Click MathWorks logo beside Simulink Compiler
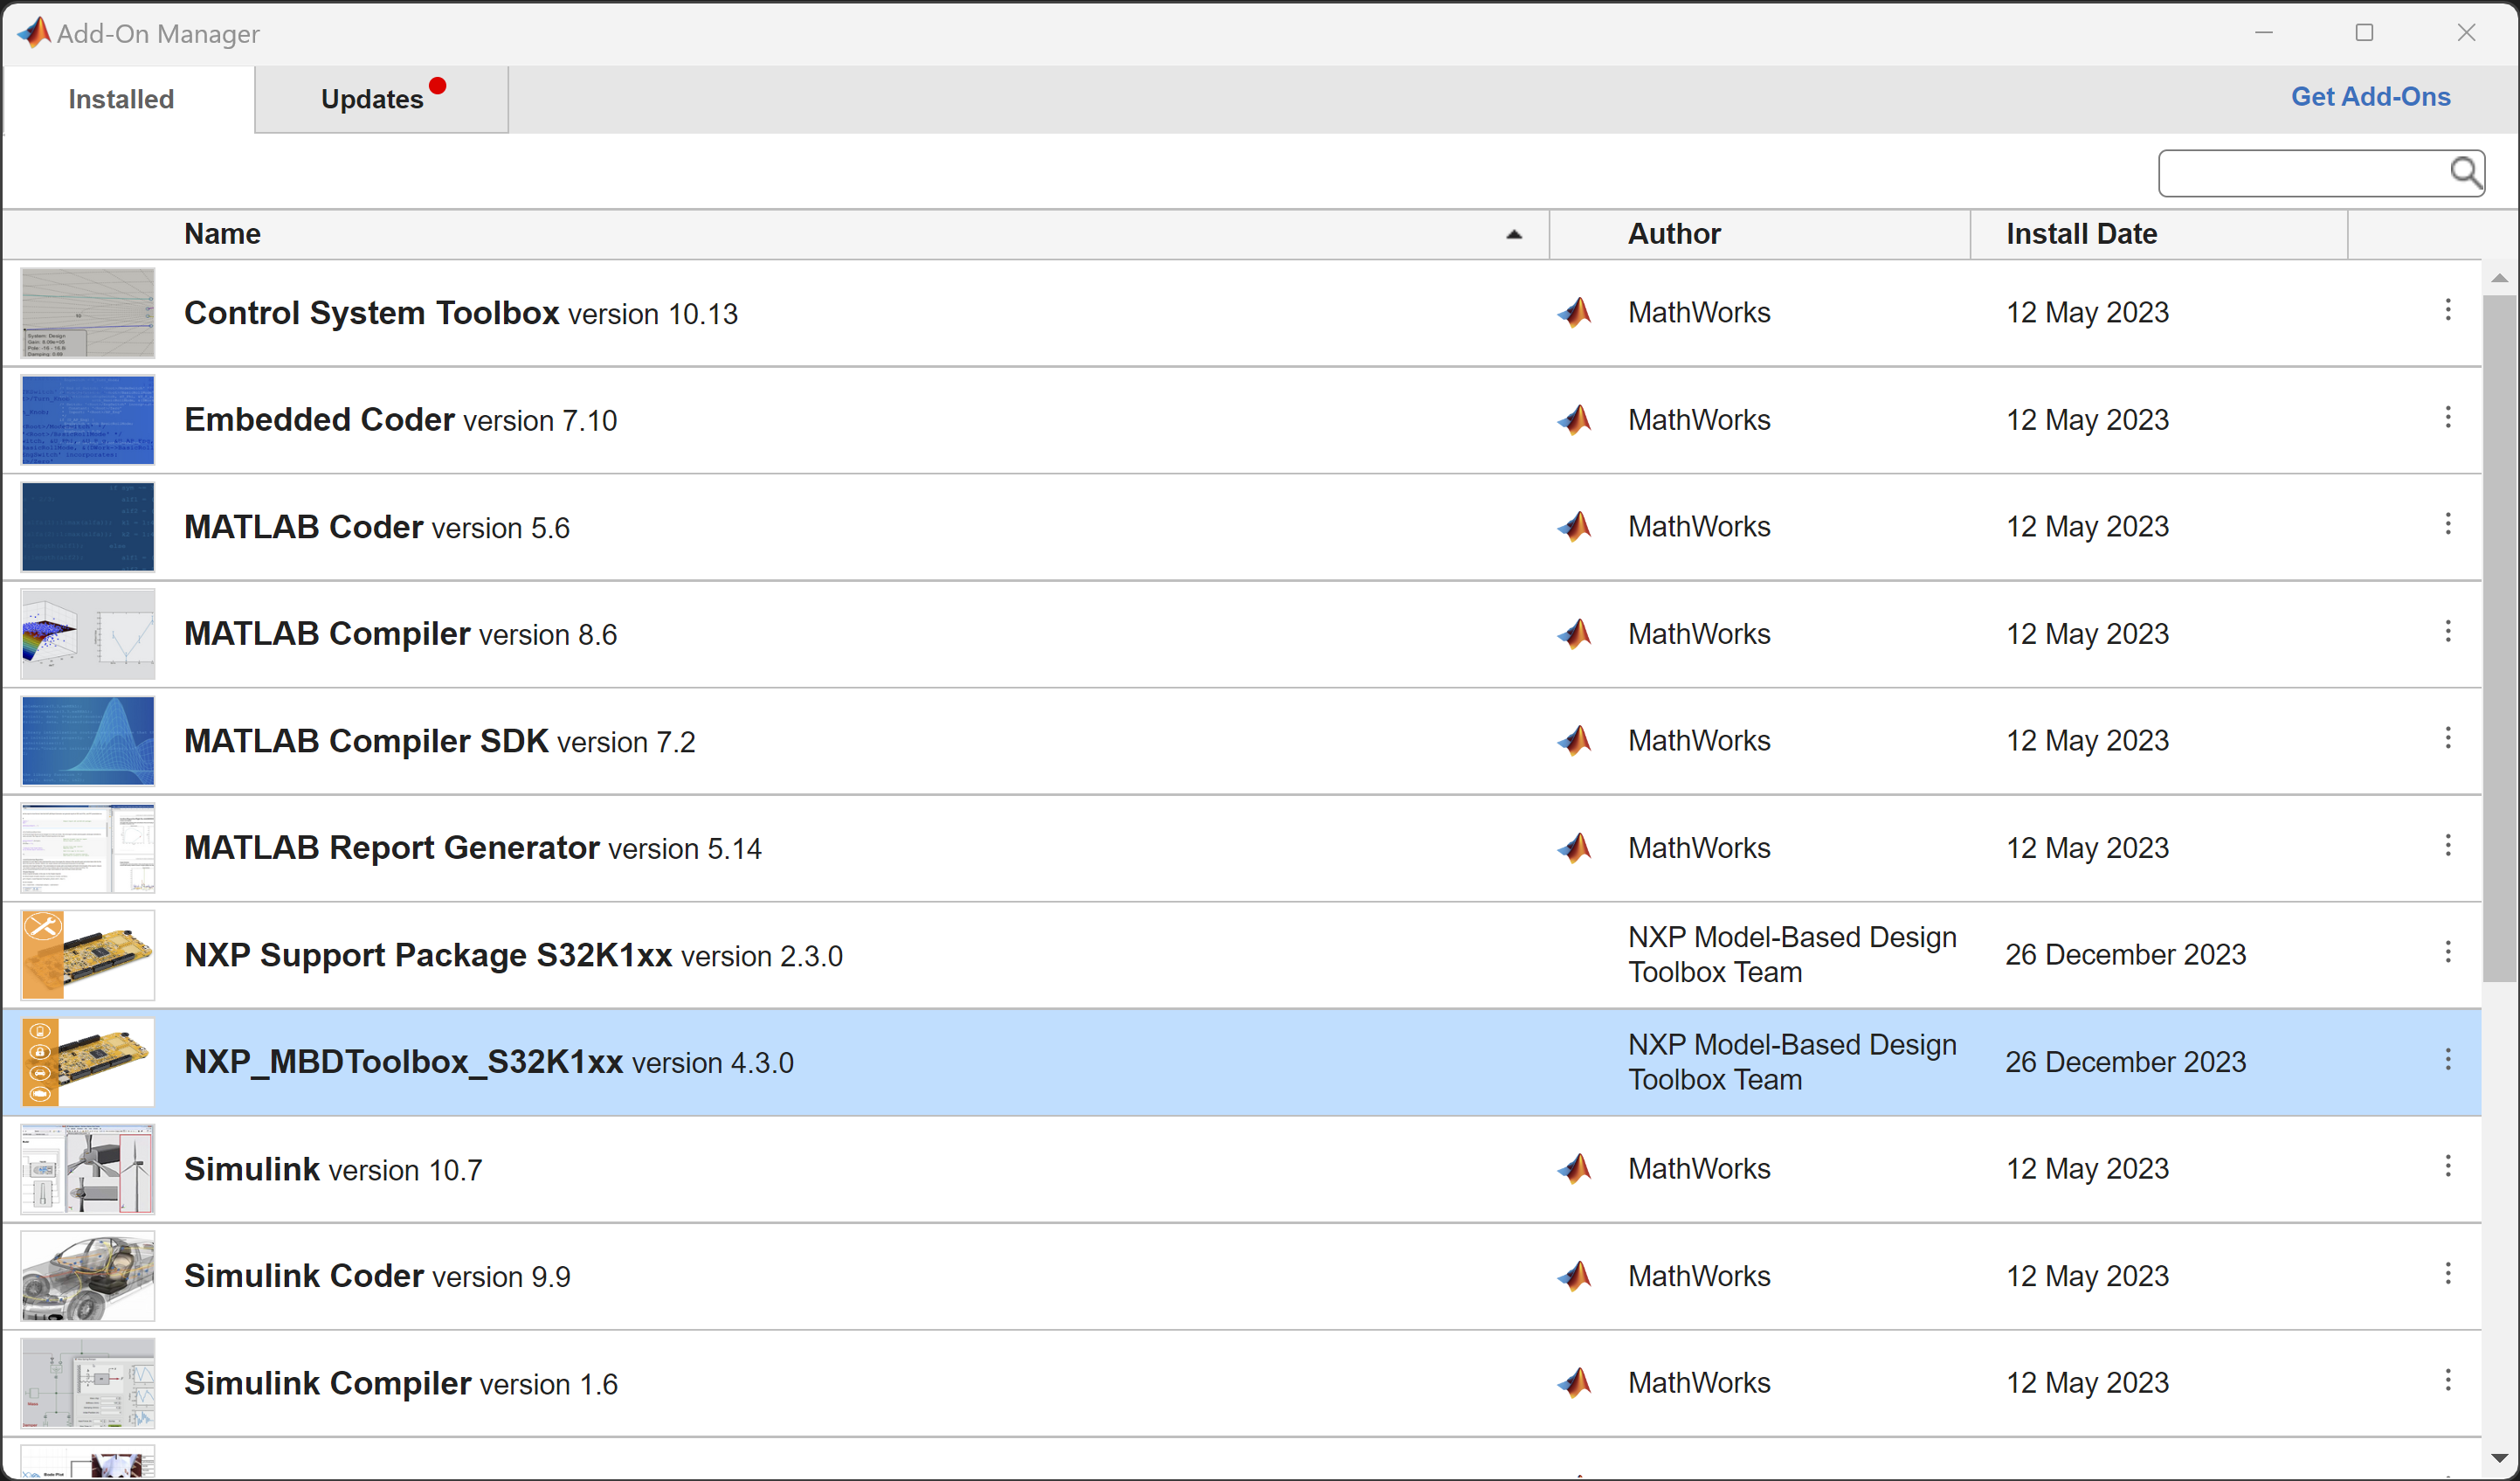 pos(1574,1382)
